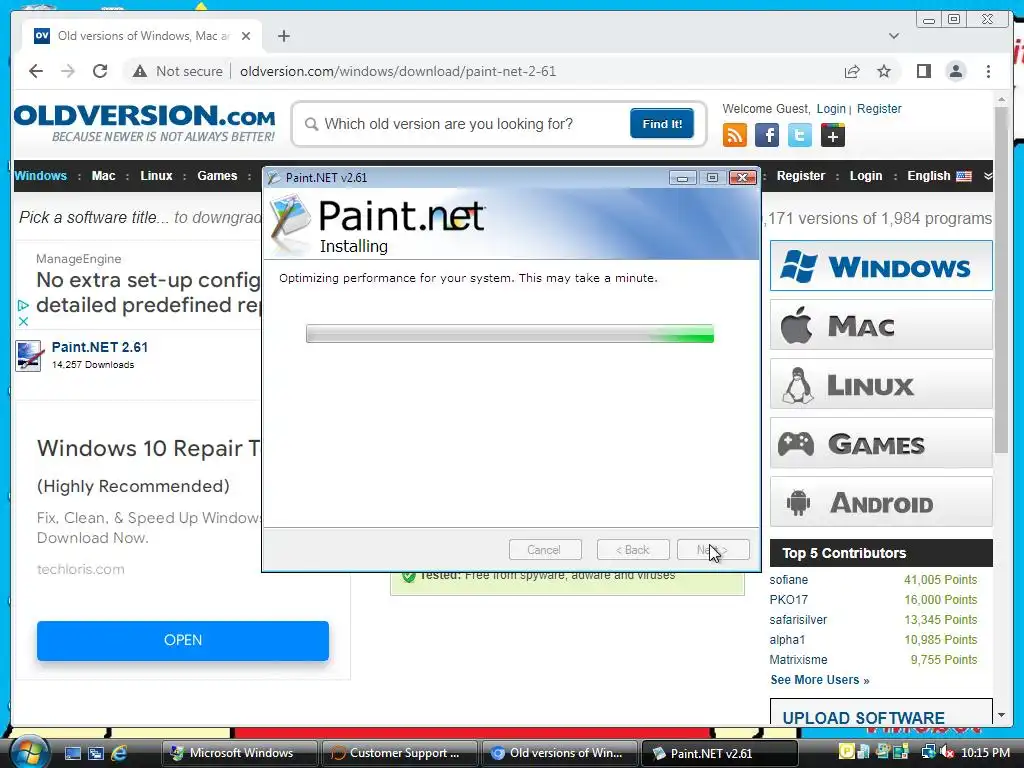Open the English language dropdown

pos(939,176)
